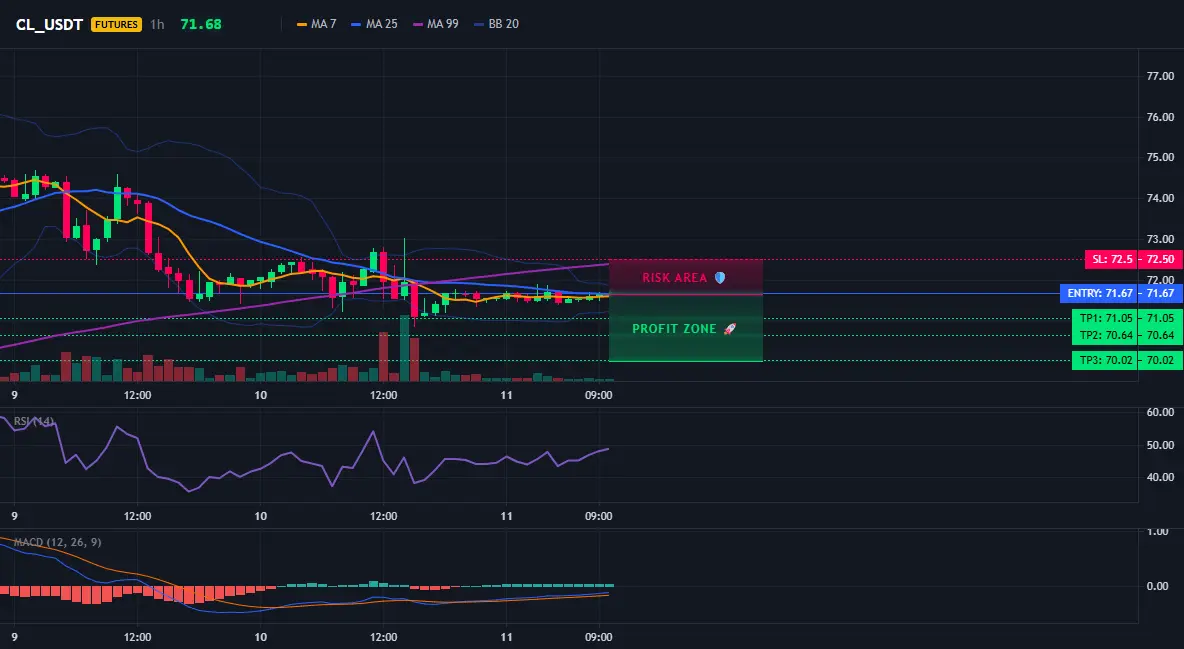The width and height of the screenshot is (1184, 649).
Task: Click the CL_USDT symbol name
Action: point(49,24)
